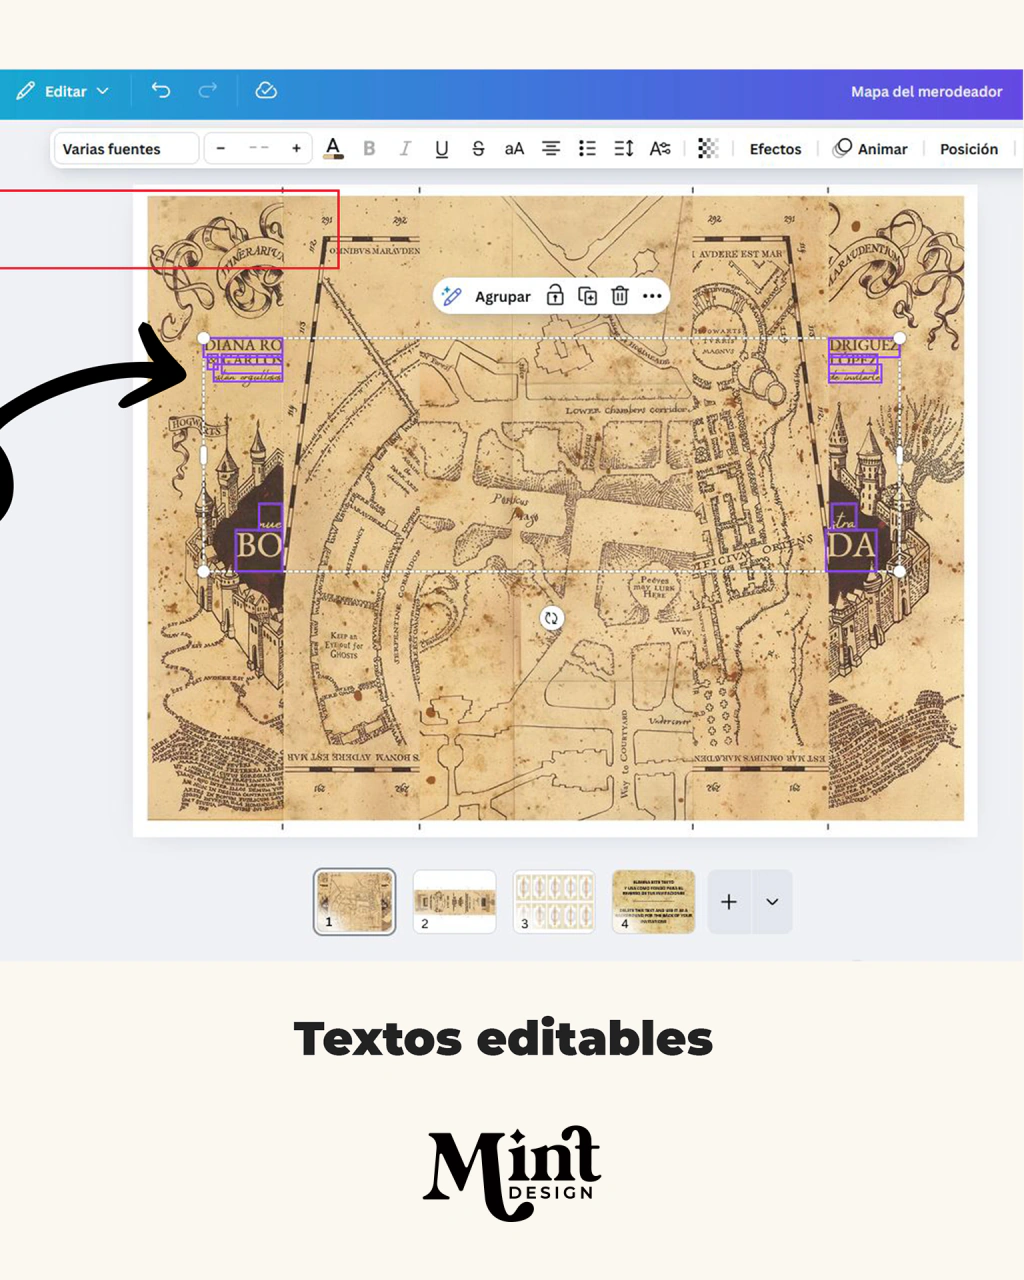Toggle strikethrough formatting

(x=478, y=149)
